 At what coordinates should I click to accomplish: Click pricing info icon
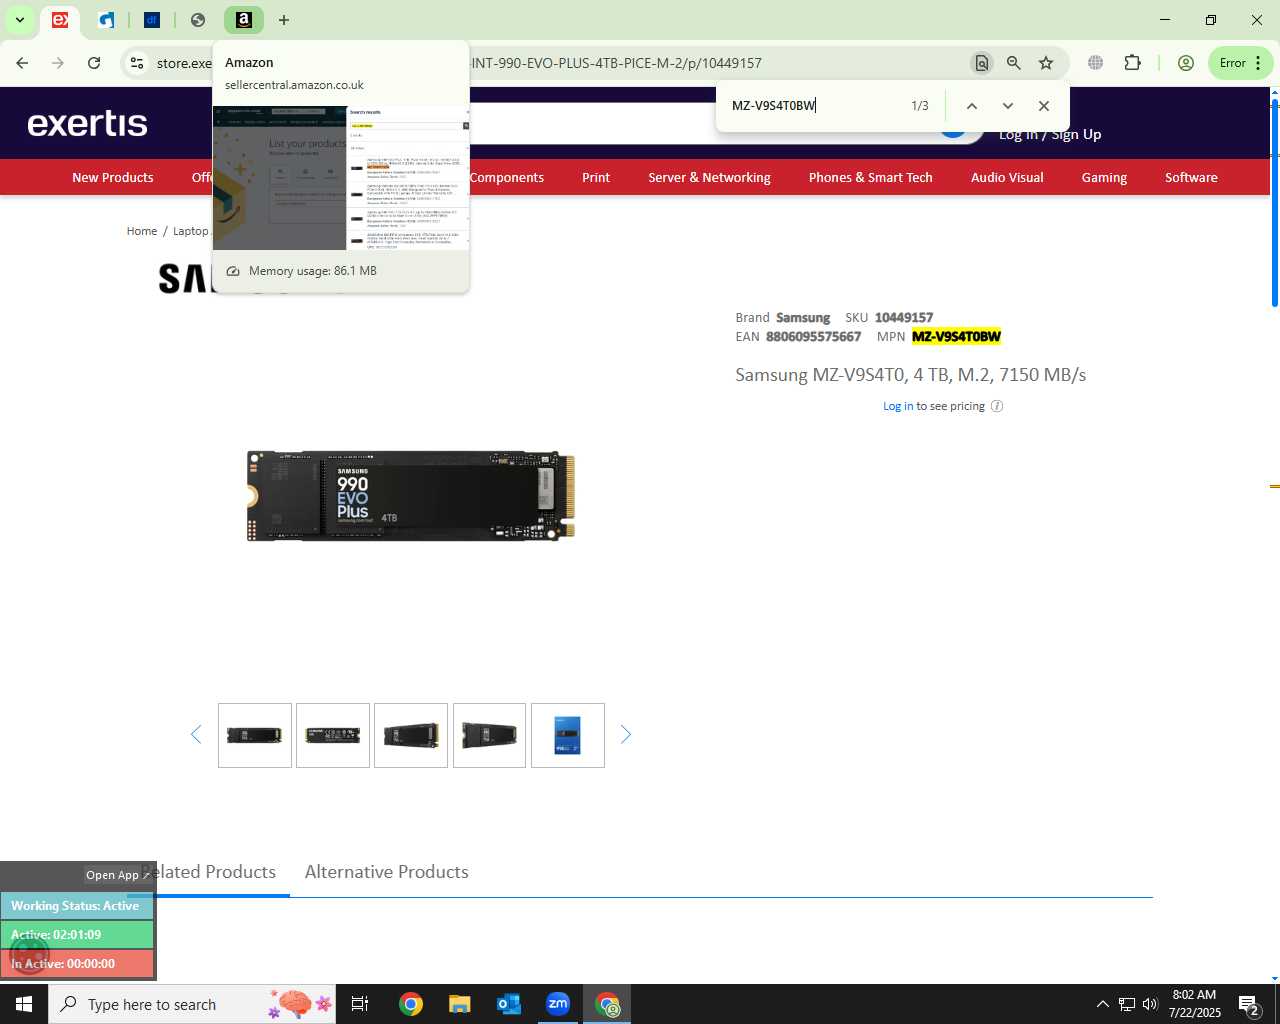point(997,406)
